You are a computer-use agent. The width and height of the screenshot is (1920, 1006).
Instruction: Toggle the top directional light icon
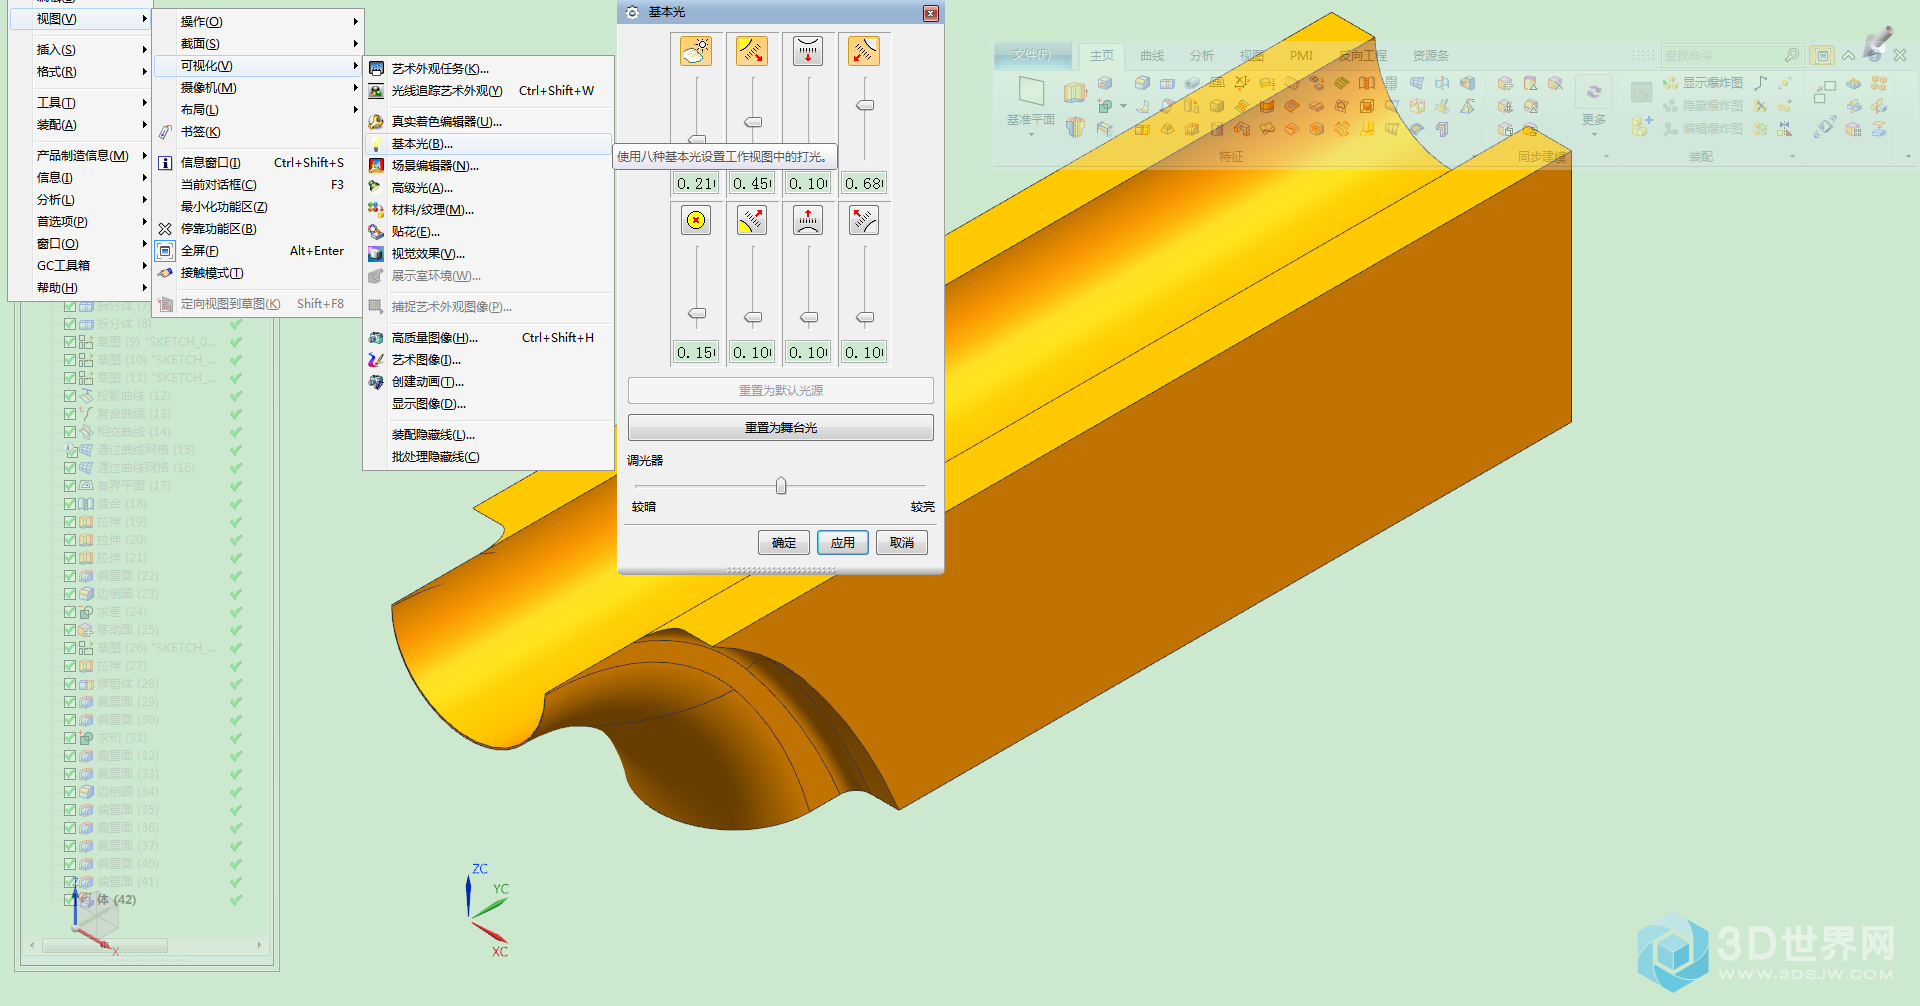pos(808,51)
